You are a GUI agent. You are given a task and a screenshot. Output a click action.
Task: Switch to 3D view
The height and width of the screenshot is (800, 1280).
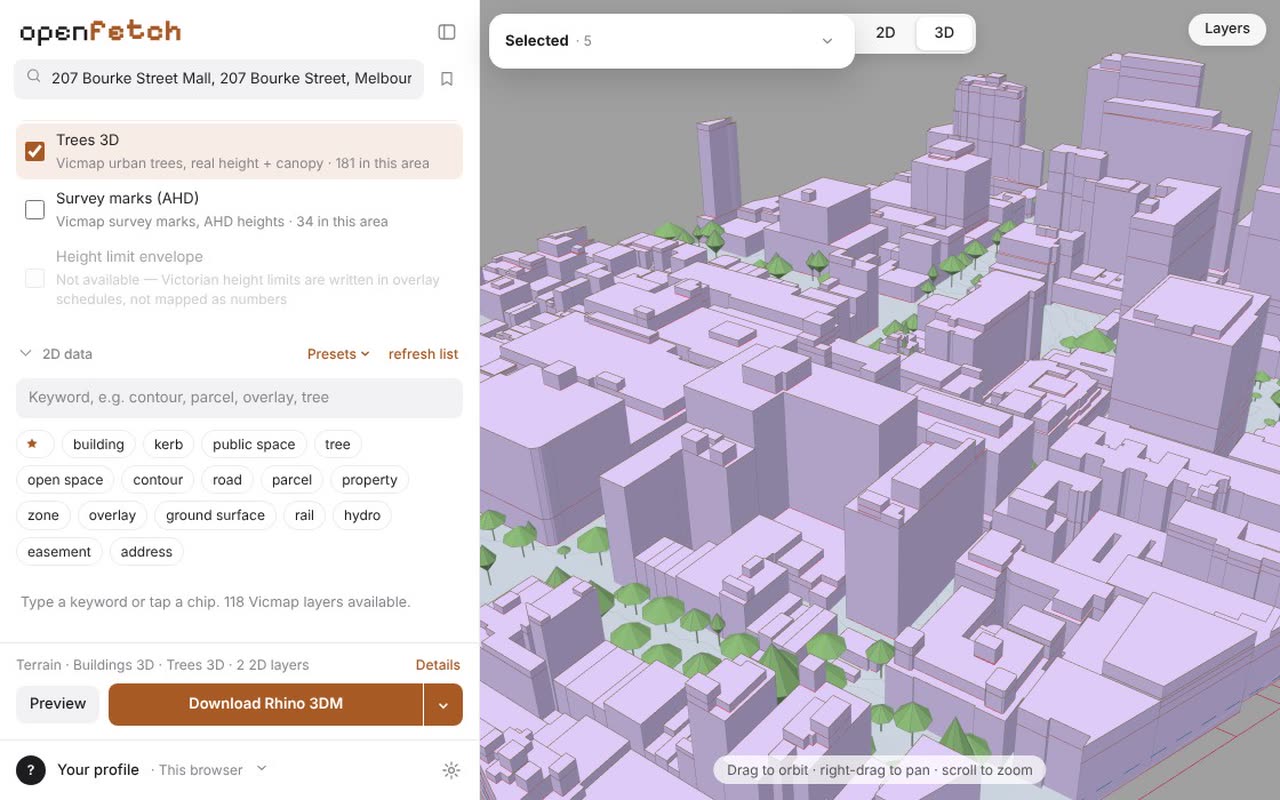[944, 33]
